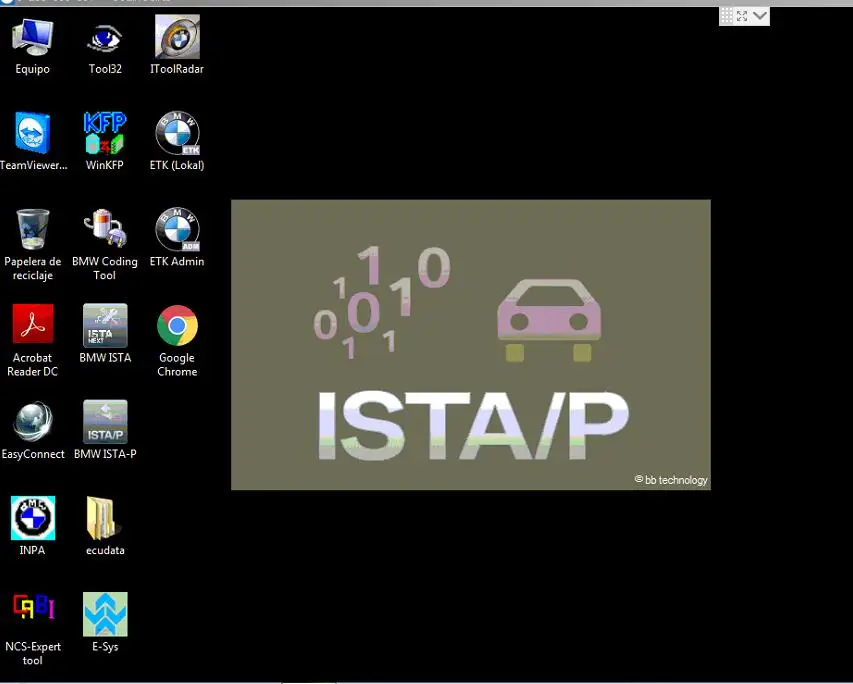
Task: Open Google Chrome
Action: (x=176, y=327)
